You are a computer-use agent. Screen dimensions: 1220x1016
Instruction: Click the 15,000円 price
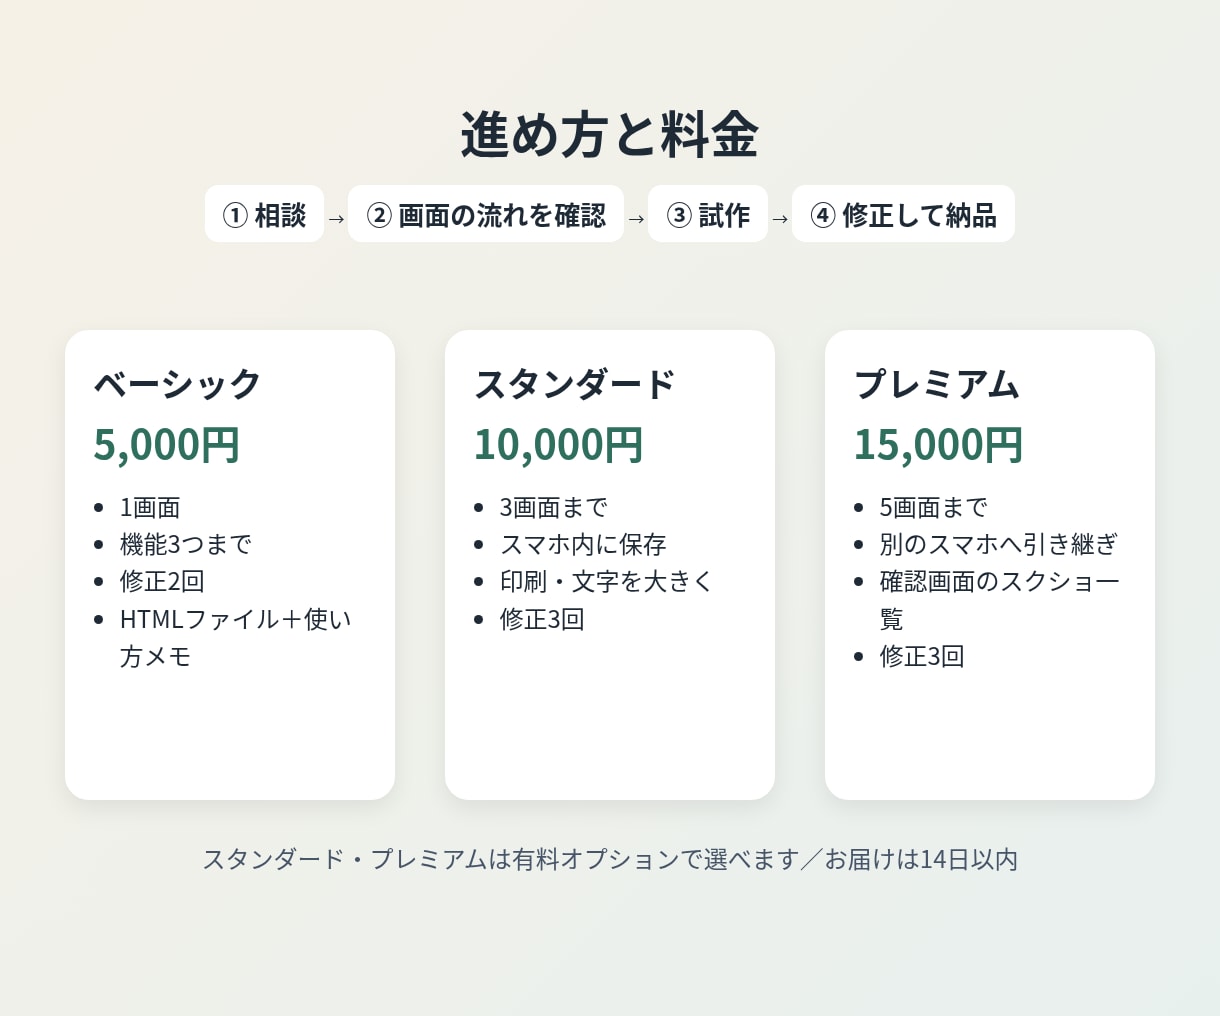[938, 445]
